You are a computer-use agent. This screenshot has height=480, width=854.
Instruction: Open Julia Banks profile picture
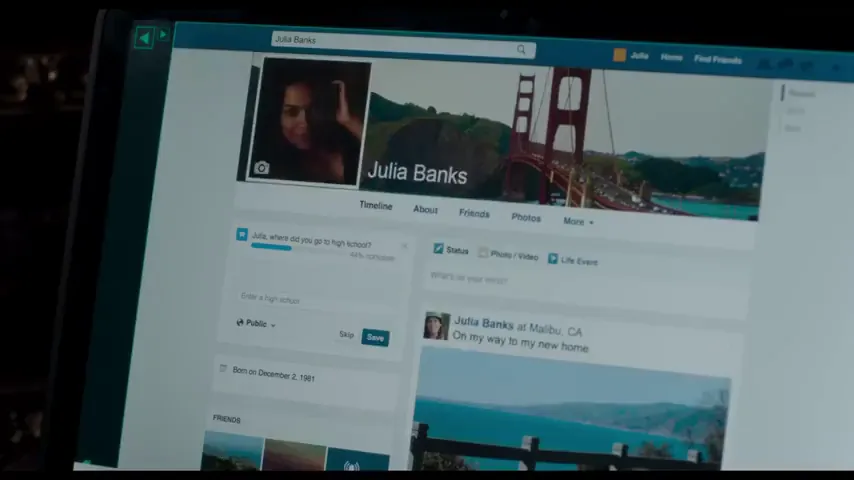pos(308,122)
